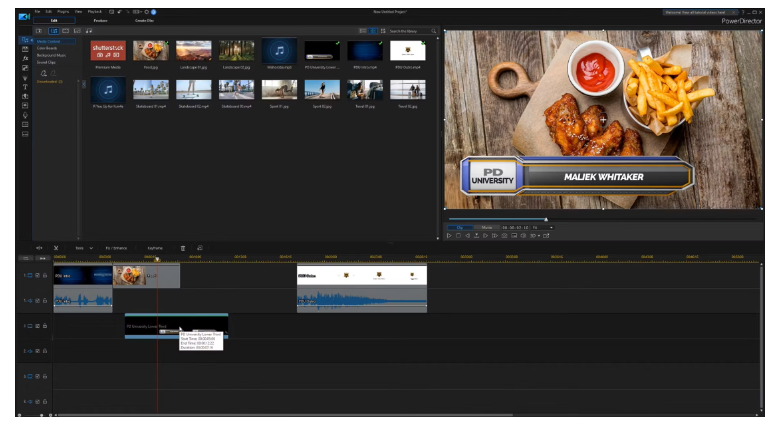The width and height of the screenshot is (775, 426).
Task: Click the snapshot camera icon under preview
Action: 505,236
